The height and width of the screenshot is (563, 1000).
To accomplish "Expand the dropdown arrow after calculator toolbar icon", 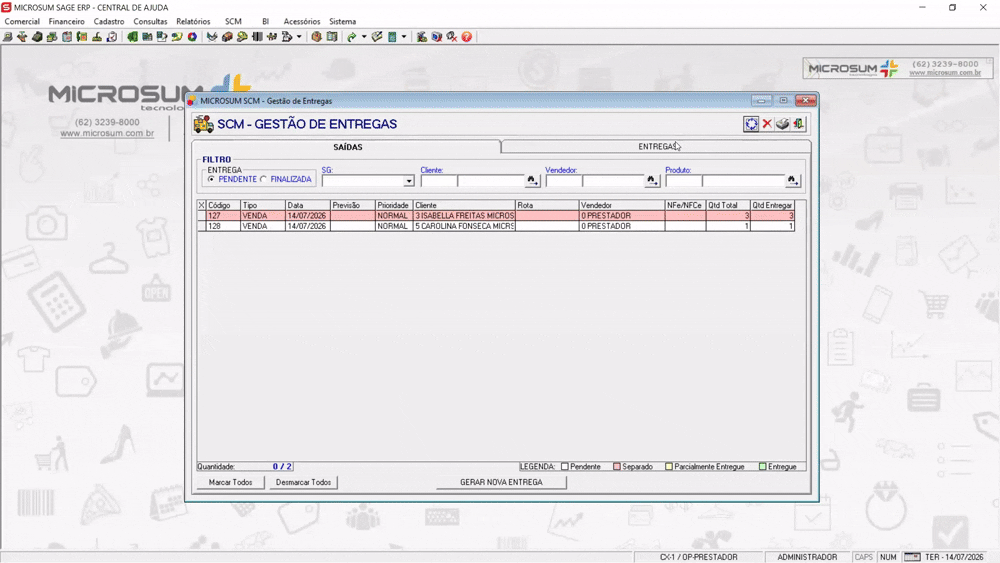I will [x=404, y=37].
